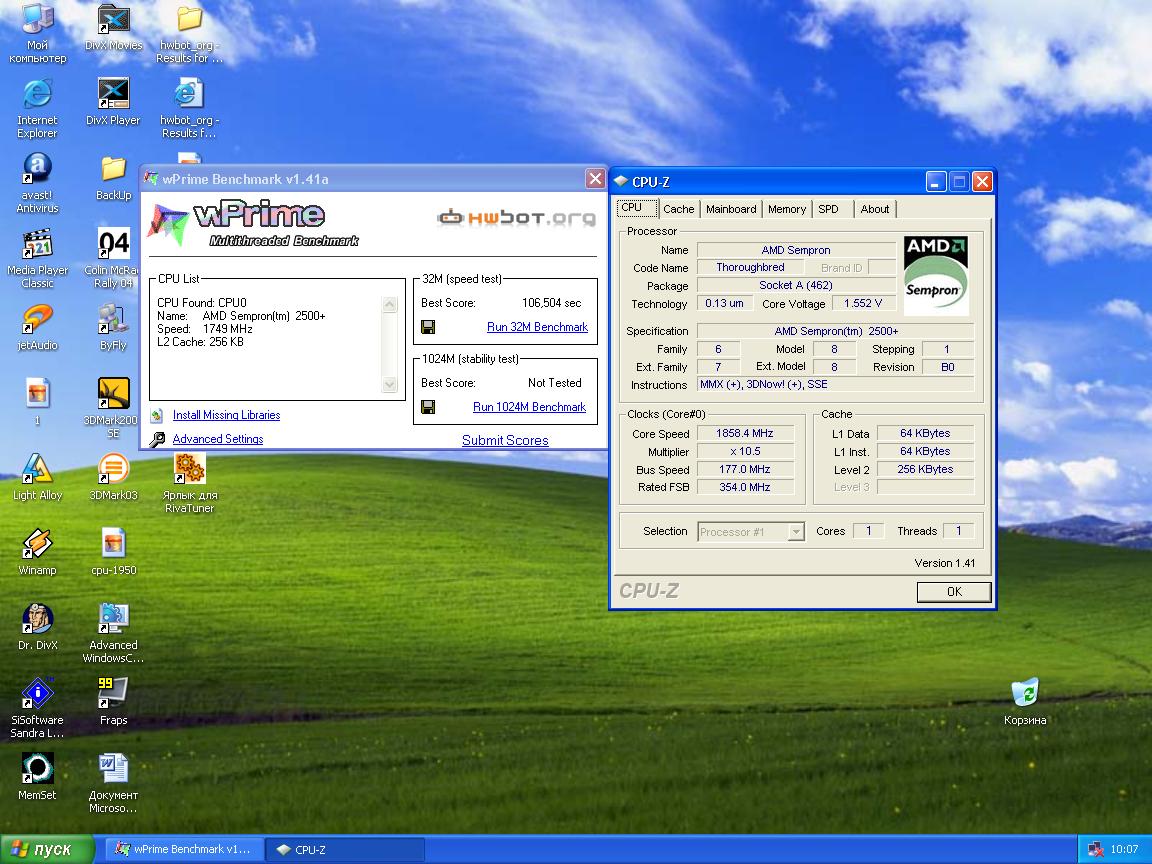The width and height of the screenshot is (1152, 864).
Task: Launch avast! Antivirus desktop icon
Action: point(37,184)
